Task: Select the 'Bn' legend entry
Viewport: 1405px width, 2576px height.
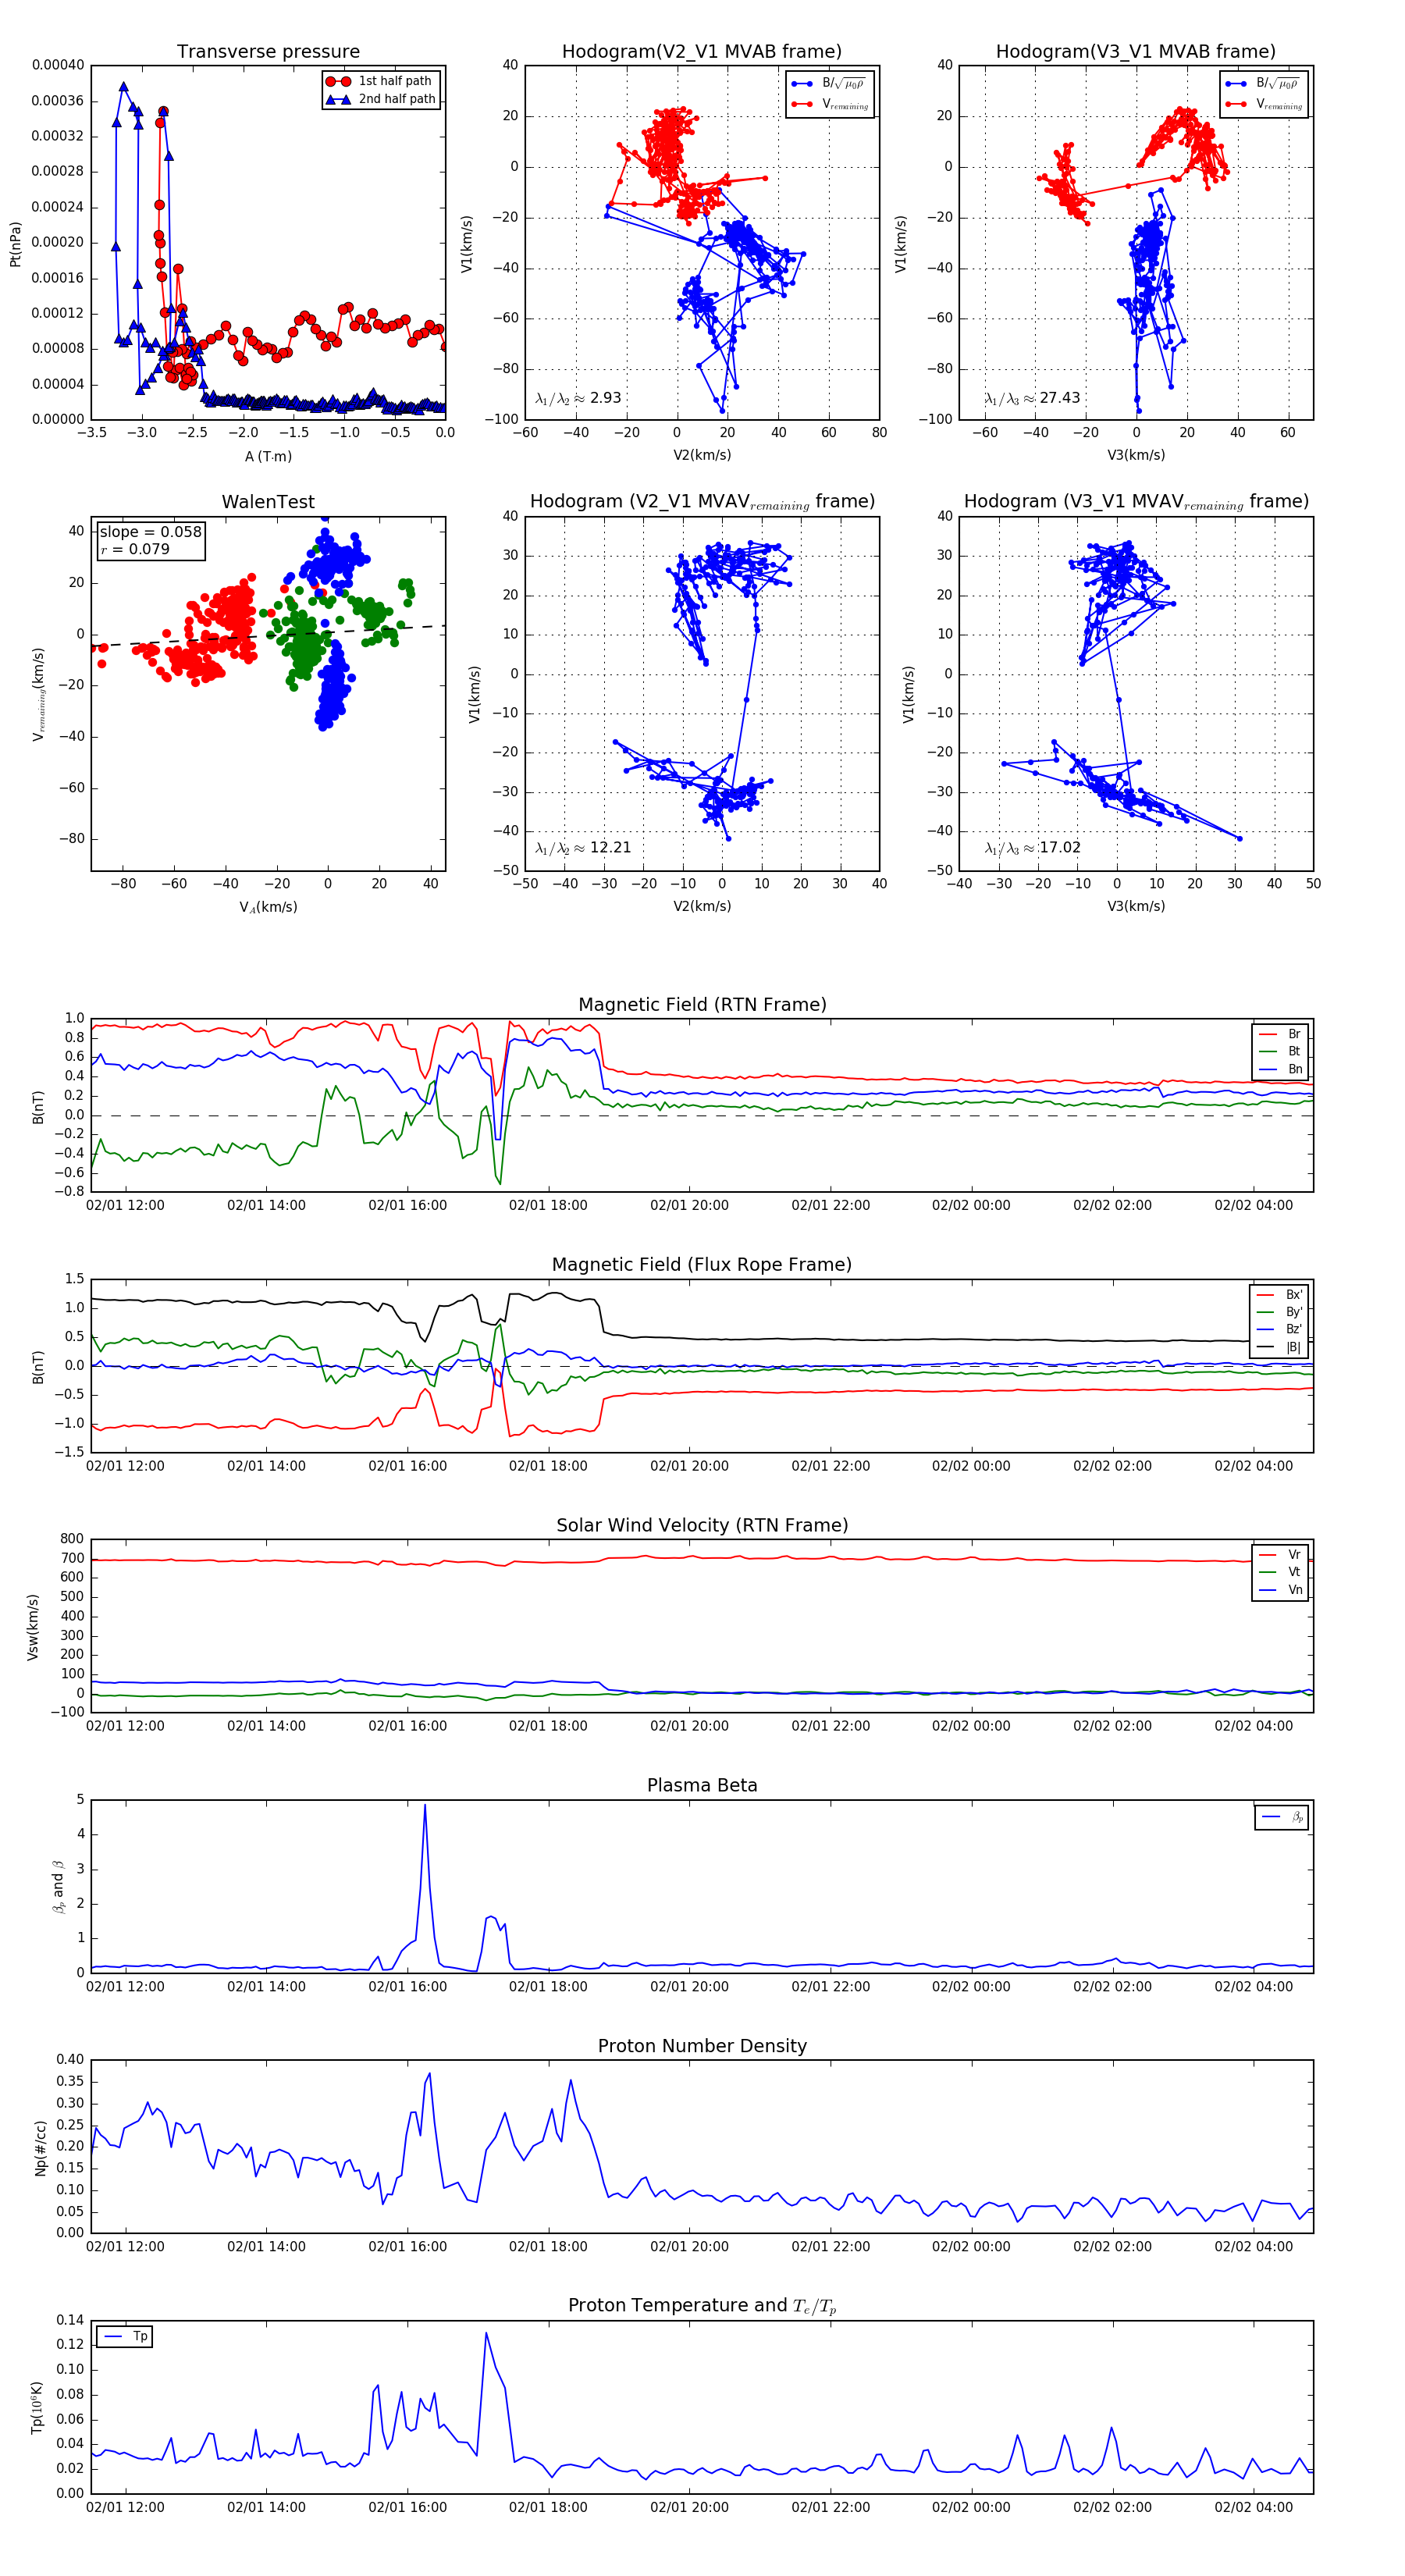Action: tap(1280, 1069)
